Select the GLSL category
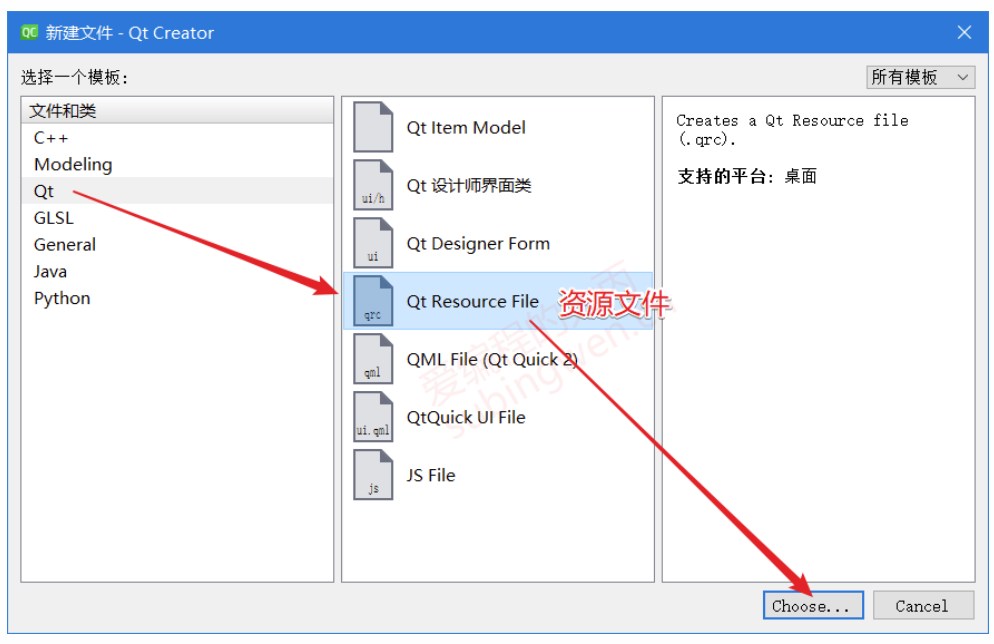 (177, 217)
